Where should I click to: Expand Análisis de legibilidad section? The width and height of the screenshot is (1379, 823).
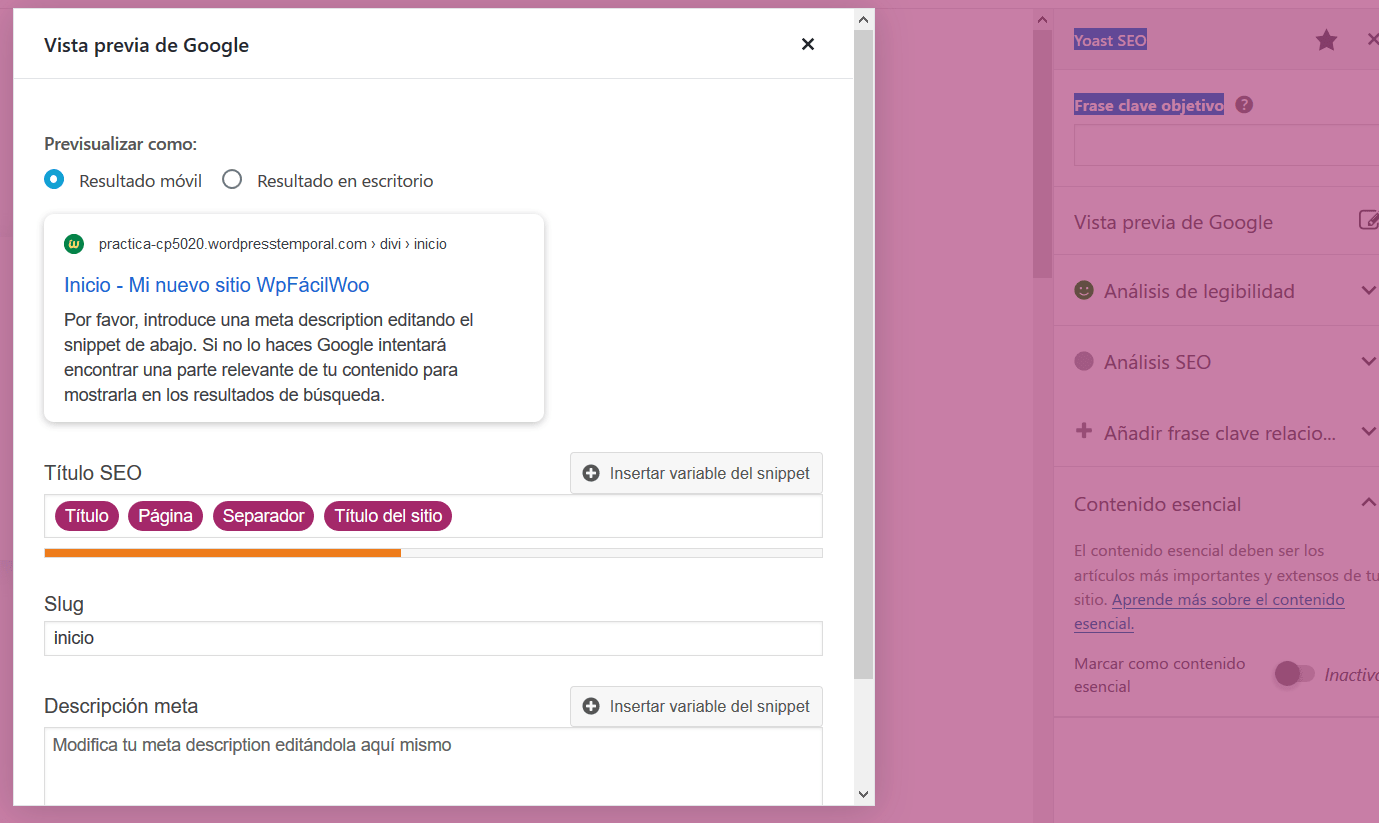(x=1216, y=291)
